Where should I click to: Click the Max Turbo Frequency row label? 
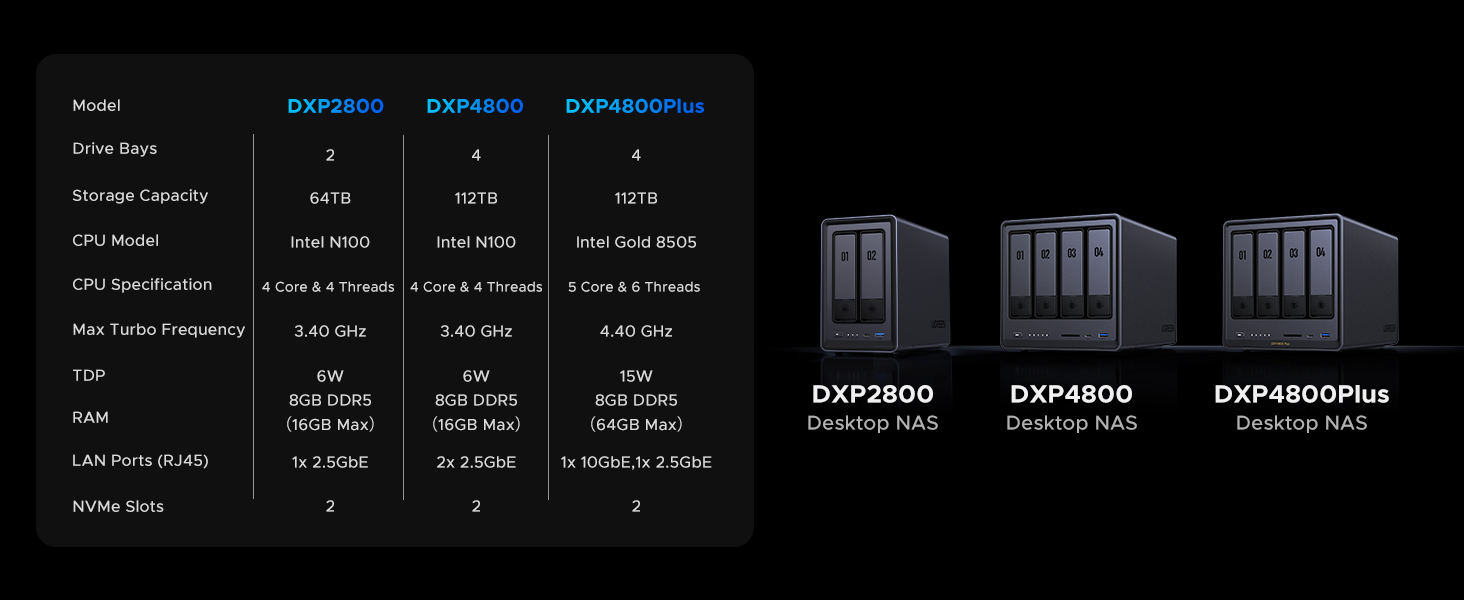pyautogui.click(x=158, y=329)
